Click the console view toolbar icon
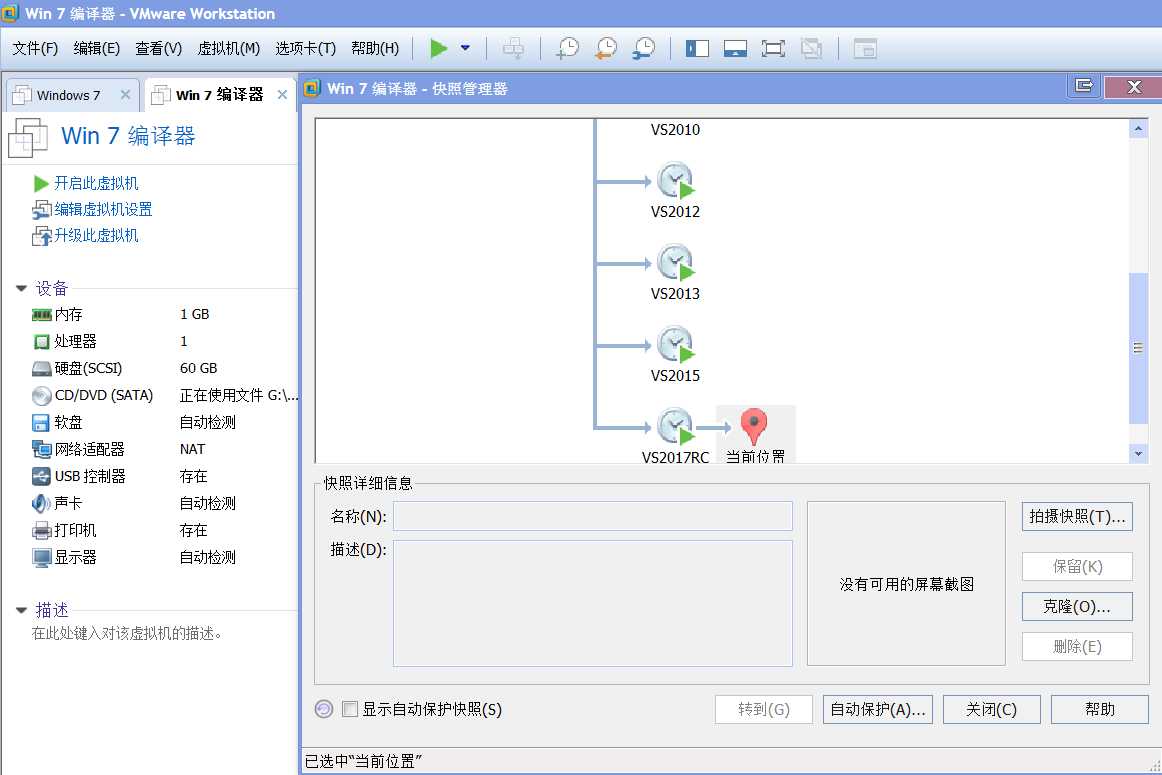This screenshot has height=775, width=1162. pos(865,49)
